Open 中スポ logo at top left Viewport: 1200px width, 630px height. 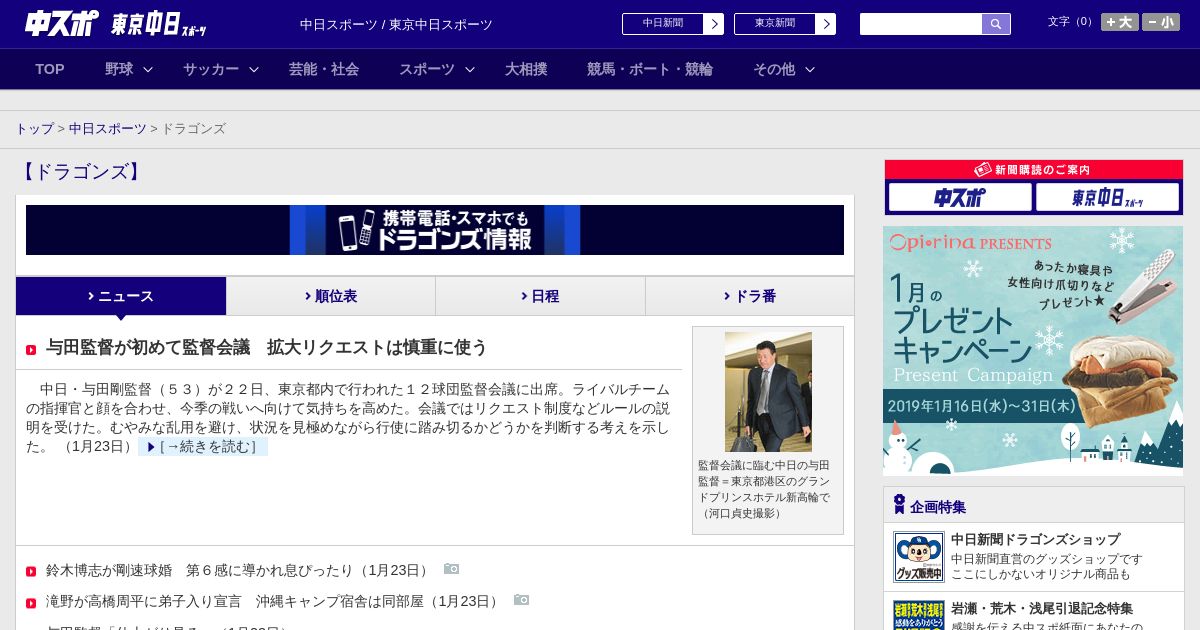click(x=62, y=23)
